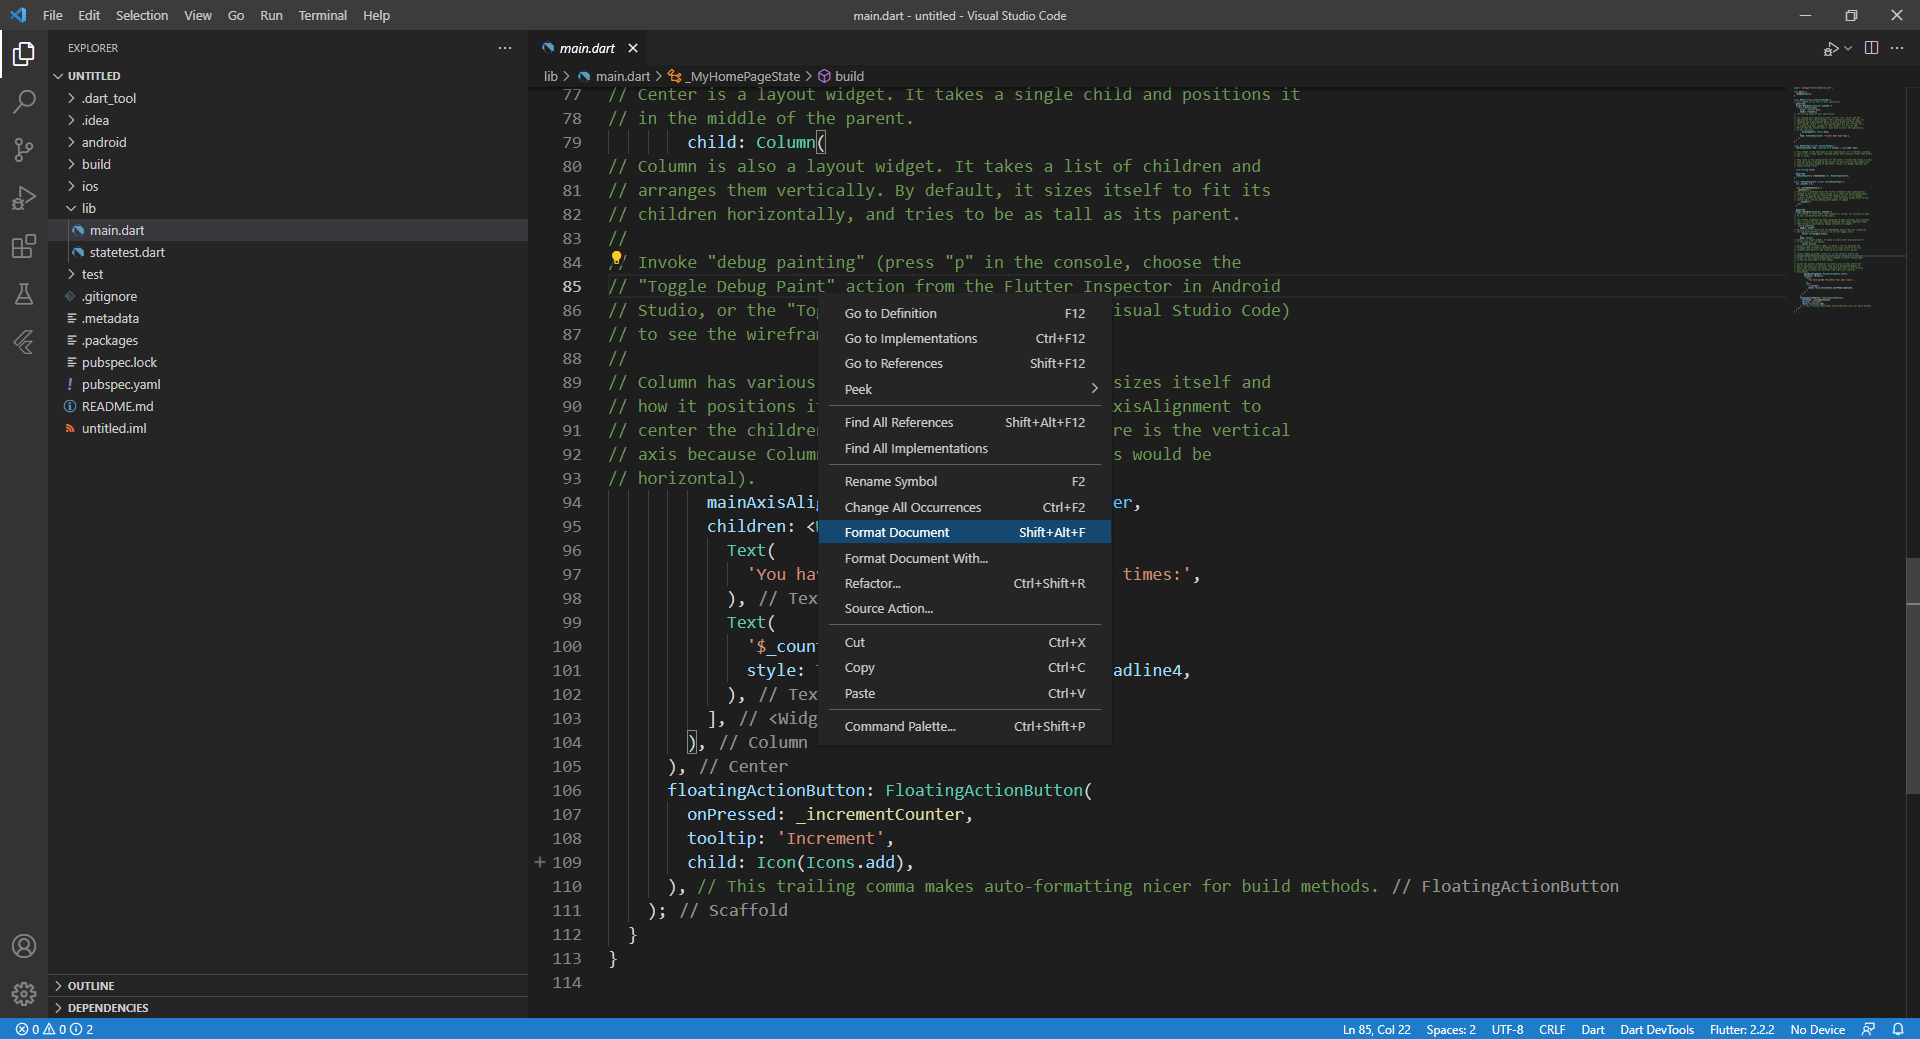Click Flutter: 2.2.2 version in status bar
This screenshot has height=1039, width=1920.
[x=1742, y=1029]
